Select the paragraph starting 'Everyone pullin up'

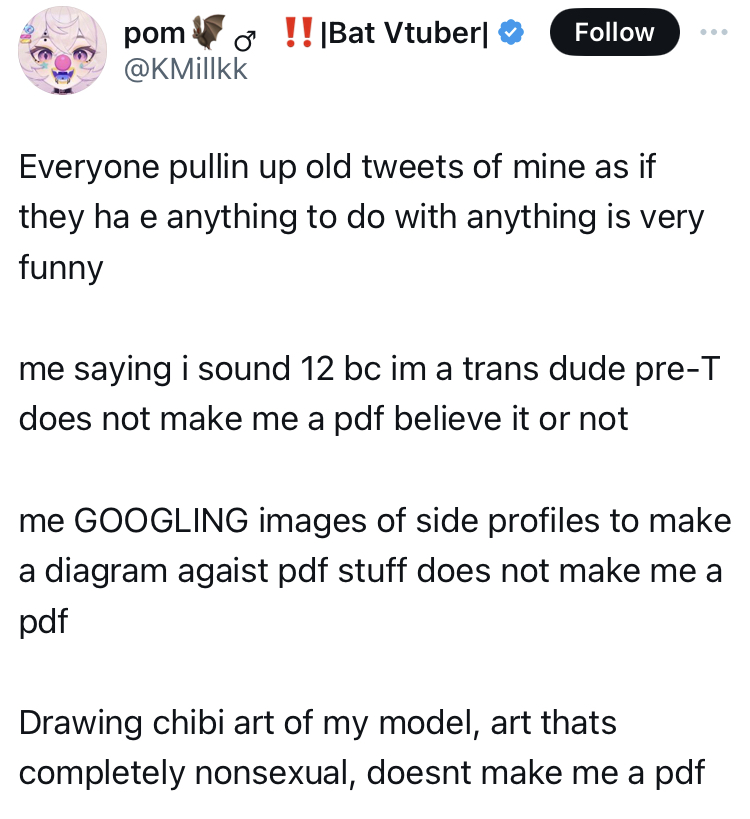point(361,217)
